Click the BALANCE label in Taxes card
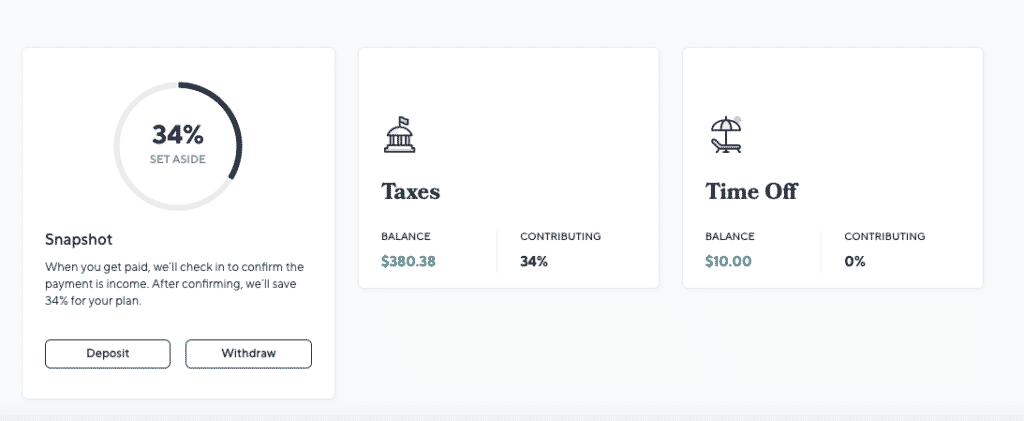The height and width of the screenshot is (421, 1024). (406, 236)
